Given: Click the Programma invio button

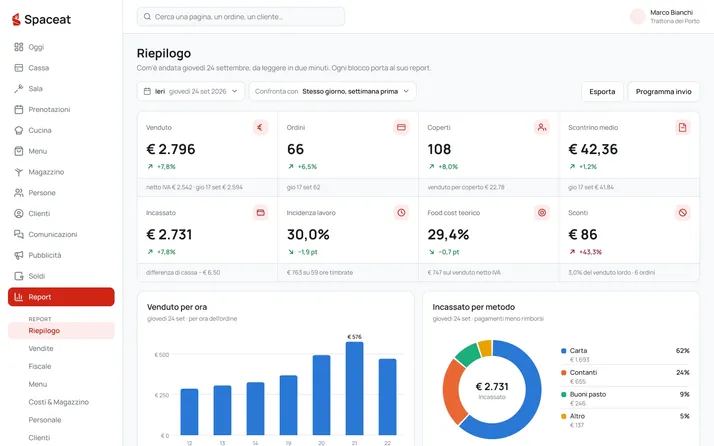Looking at the screenshot, I should tap(663, 92).
